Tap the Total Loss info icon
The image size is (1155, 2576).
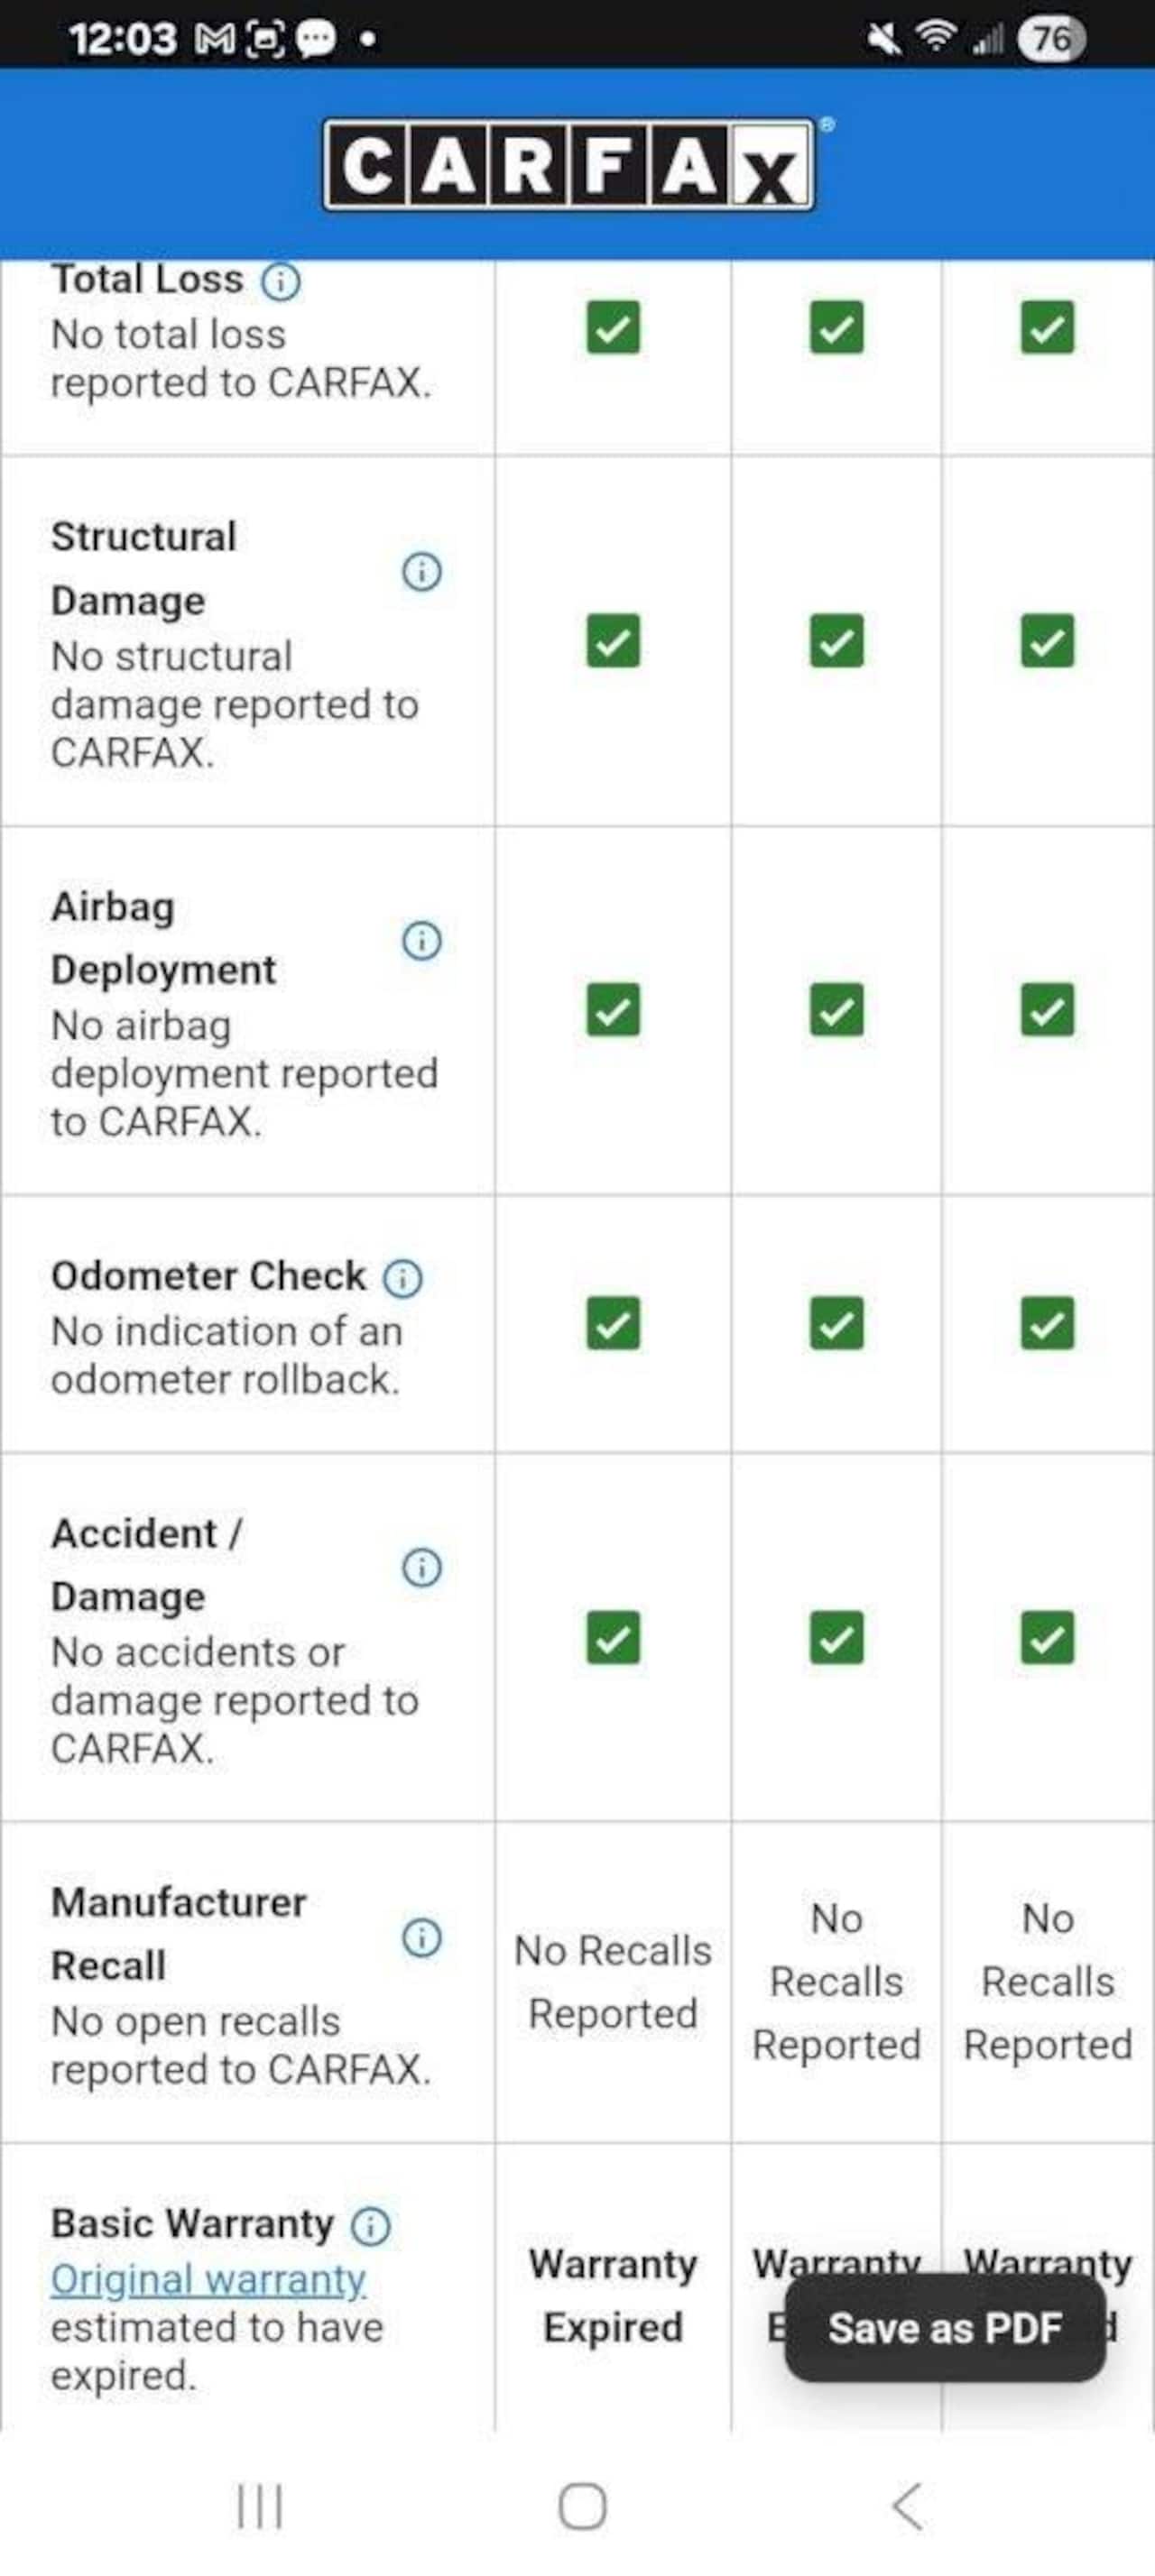[281, 282]
